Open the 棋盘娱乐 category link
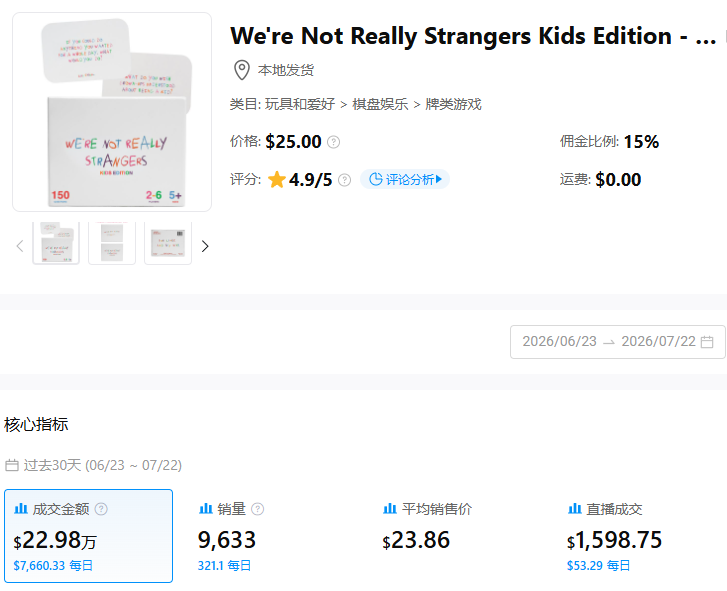The height and width of the screenshot is (591, 727). coord(380,104)
